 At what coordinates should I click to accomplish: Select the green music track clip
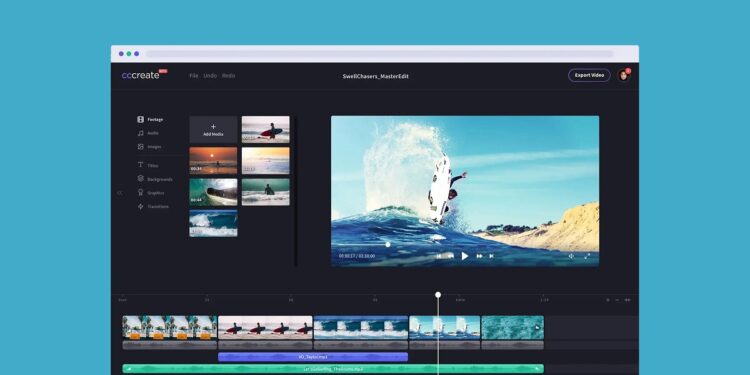[x=333, y=369]
